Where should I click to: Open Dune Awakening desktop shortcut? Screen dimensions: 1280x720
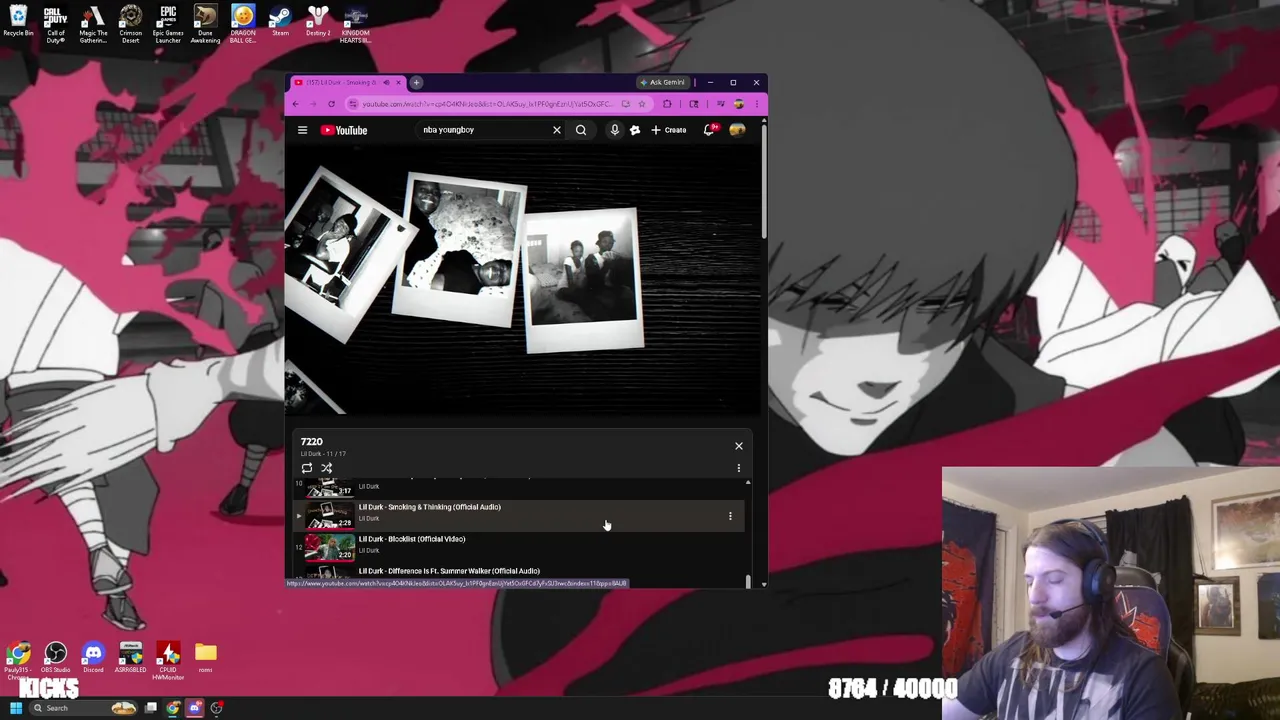pyautogui.click(x=205, y=24)
